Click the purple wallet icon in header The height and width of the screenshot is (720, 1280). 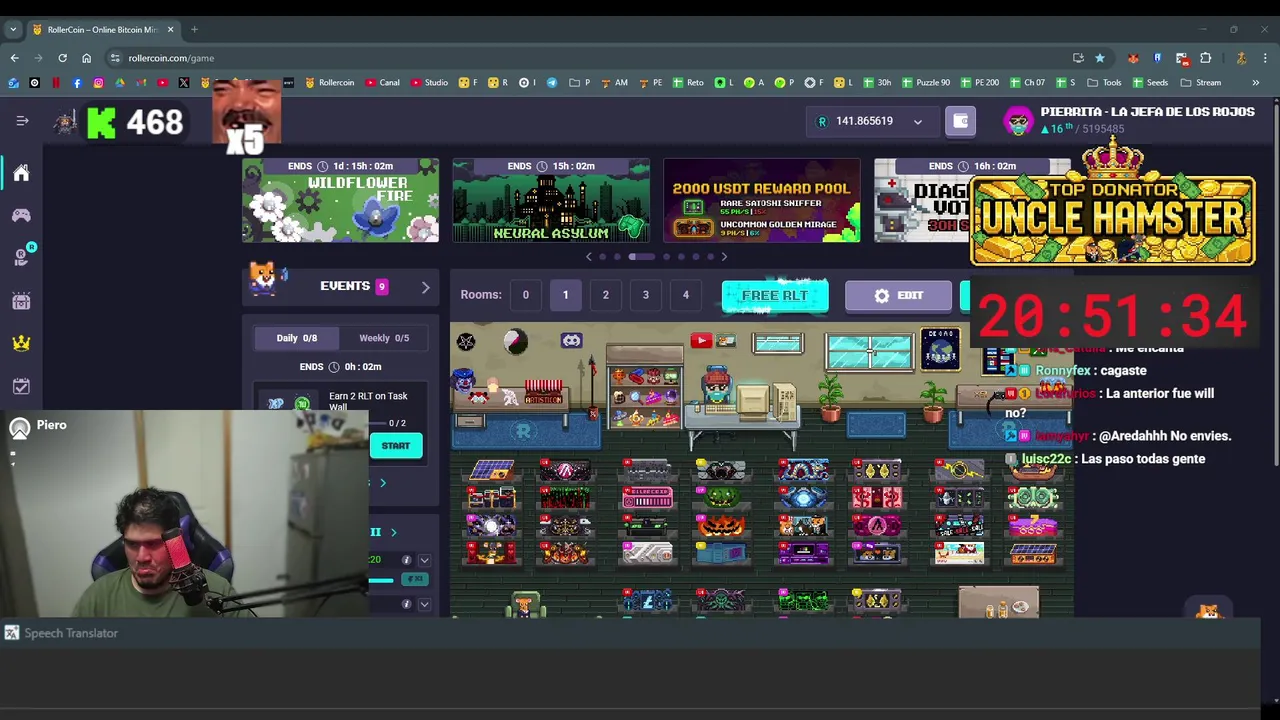tap(960, 121)
